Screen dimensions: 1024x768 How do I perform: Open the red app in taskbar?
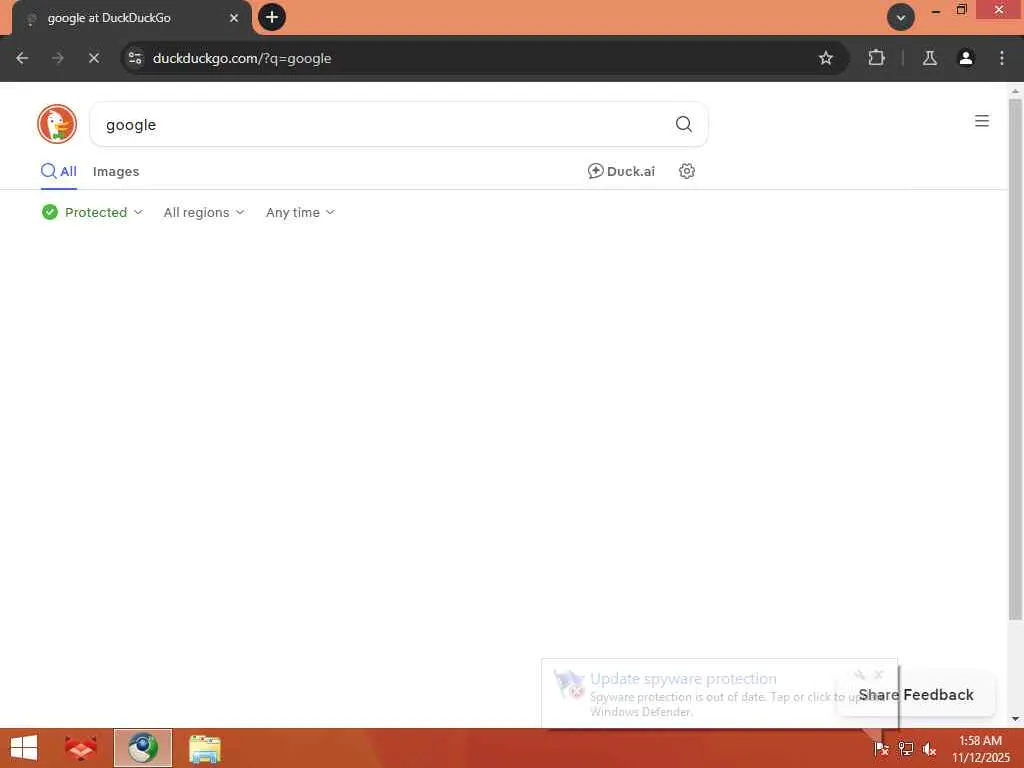(x=81, y=748)
